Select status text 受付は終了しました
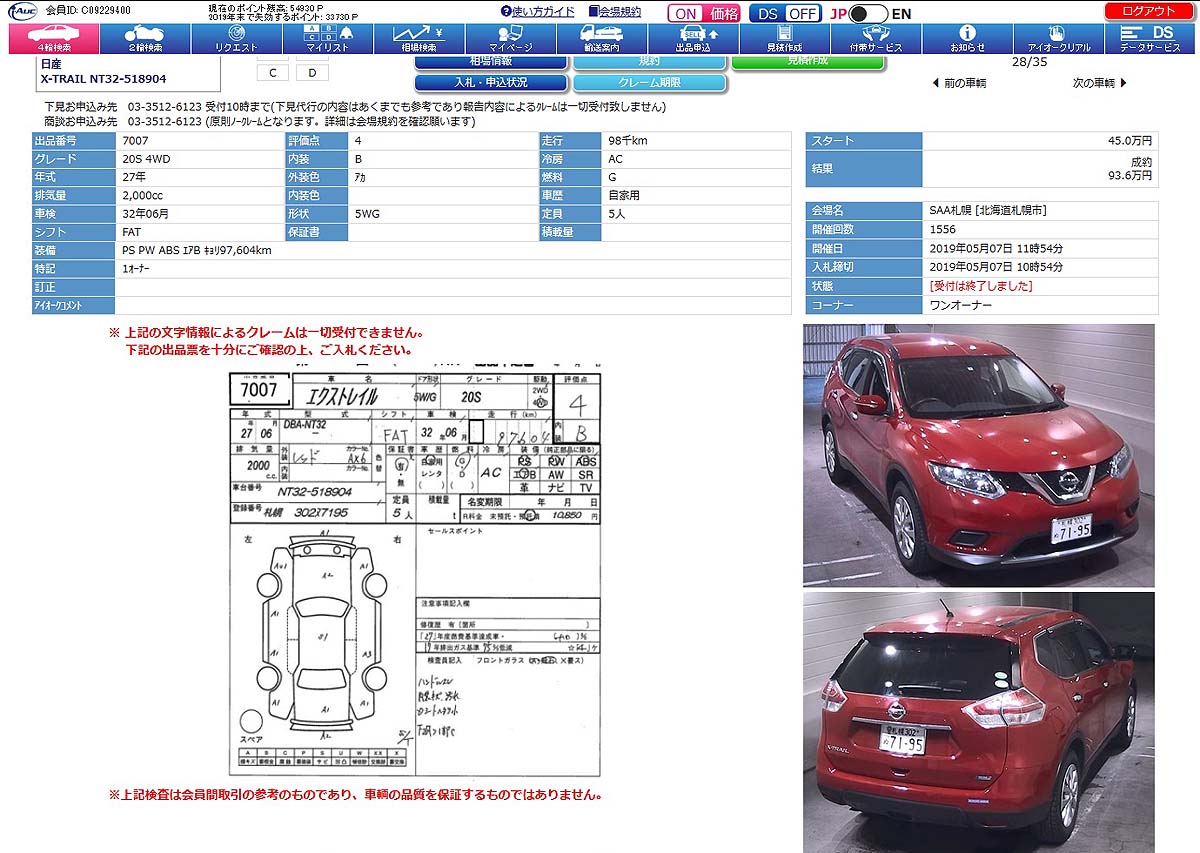The image size is (1200, 853). pos(982,286)
